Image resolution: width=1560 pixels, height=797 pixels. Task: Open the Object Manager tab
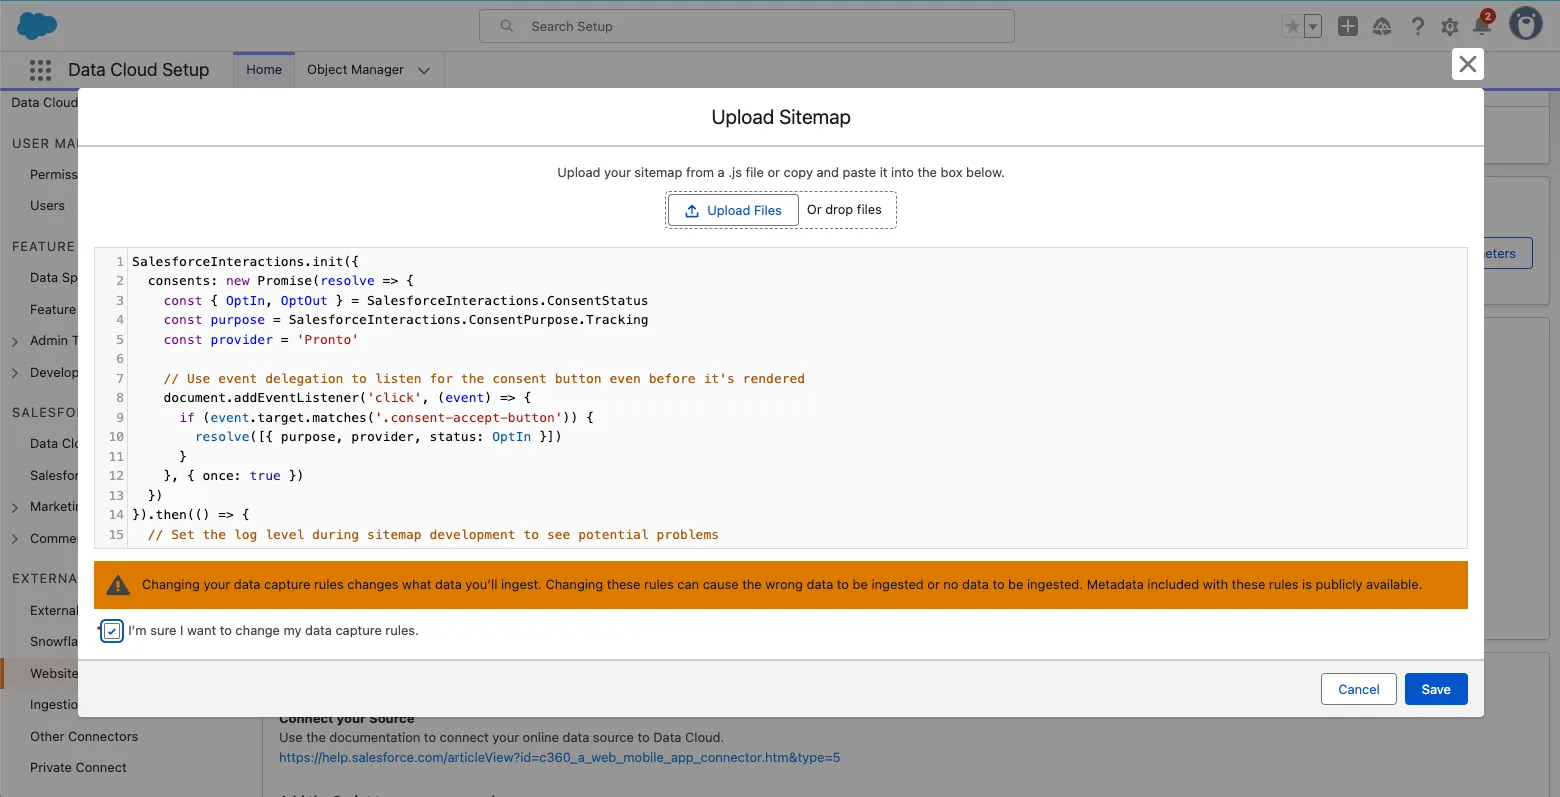pyautogui.click(x=355, y=70)
